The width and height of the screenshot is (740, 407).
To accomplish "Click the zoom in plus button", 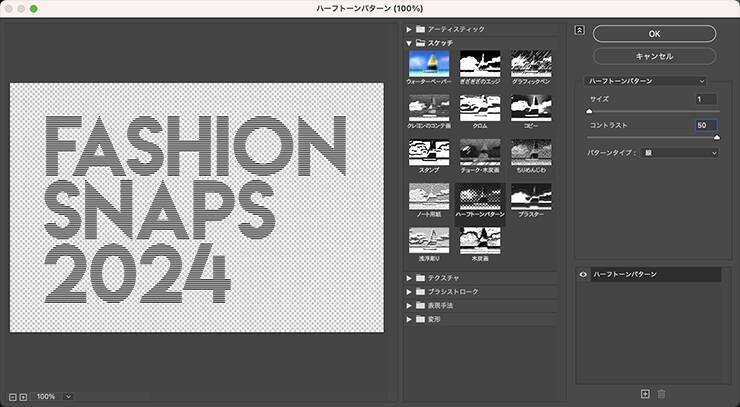I will pyautogui.click(x=23, y=397).
